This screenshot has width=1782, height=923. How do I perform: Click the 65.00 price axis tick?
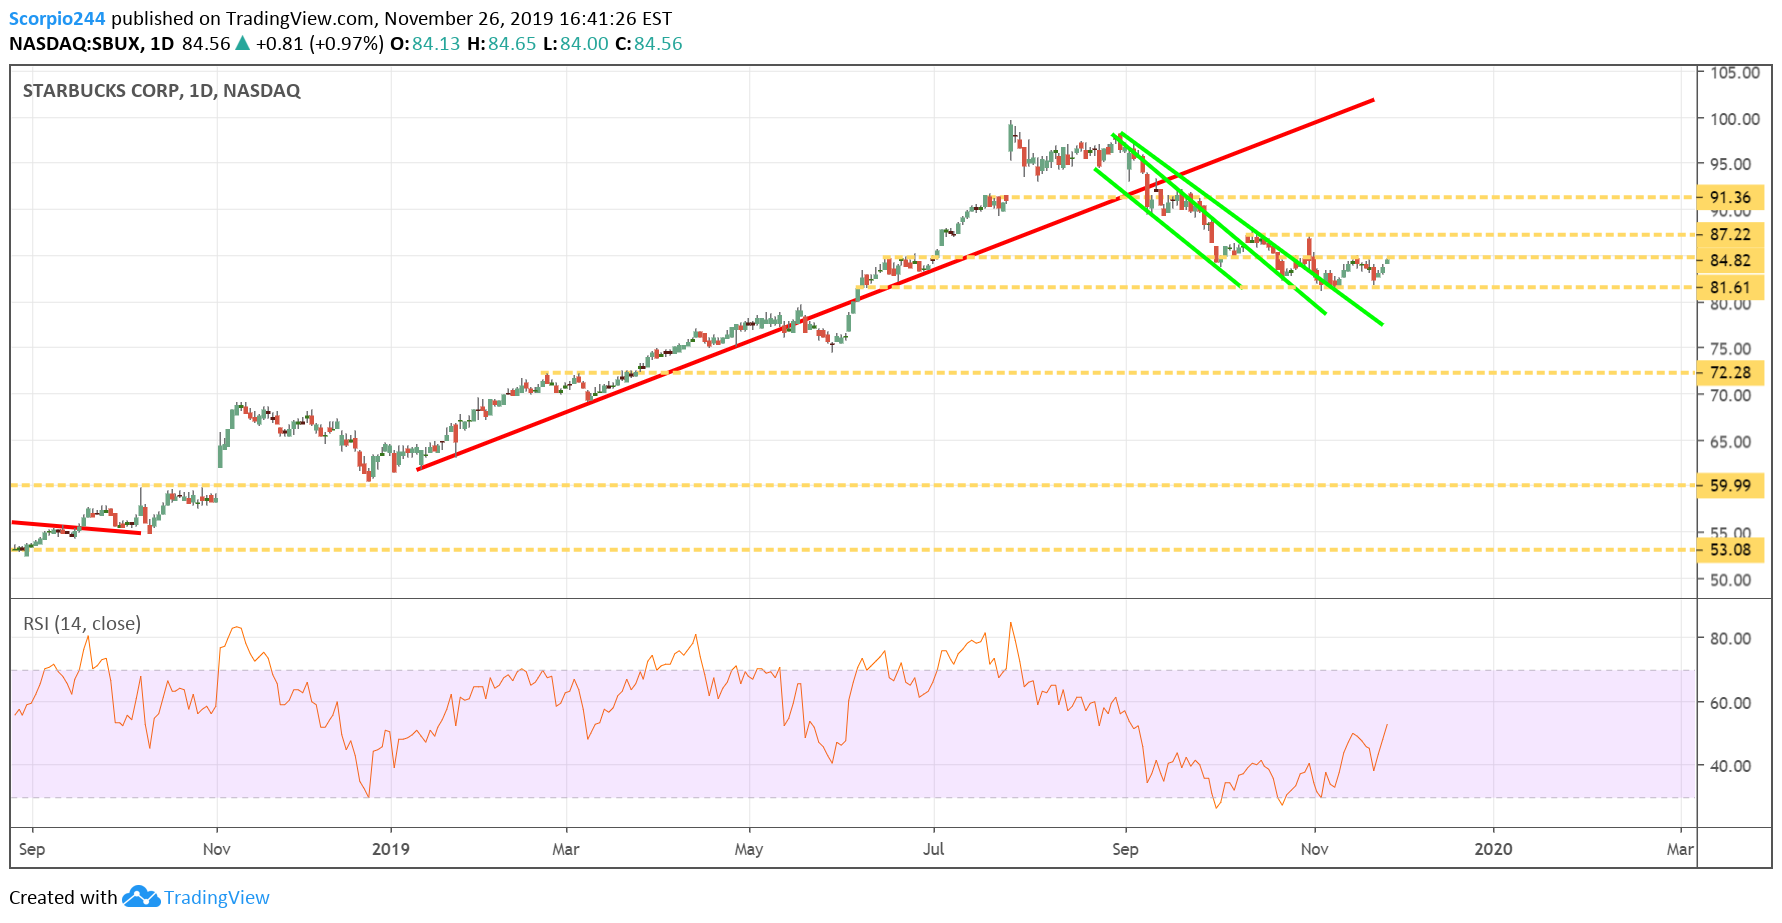point(1731,441)
